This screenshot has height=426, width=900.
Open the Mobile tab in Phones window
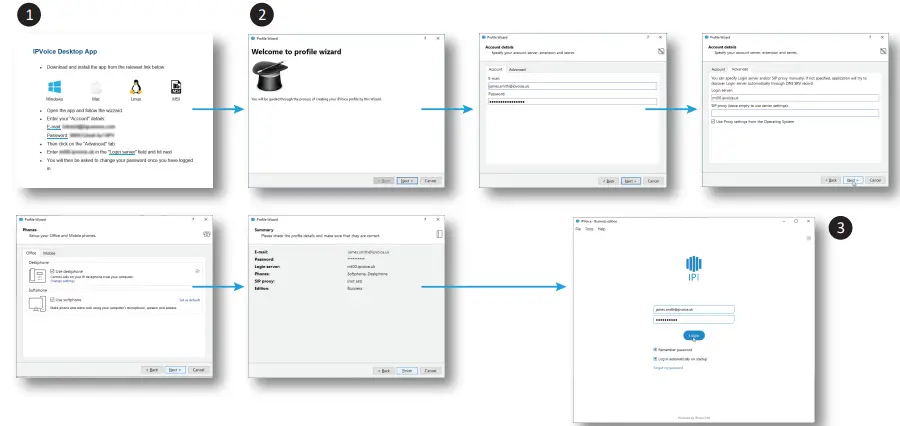pyautogui.click(x=49, y=253)
